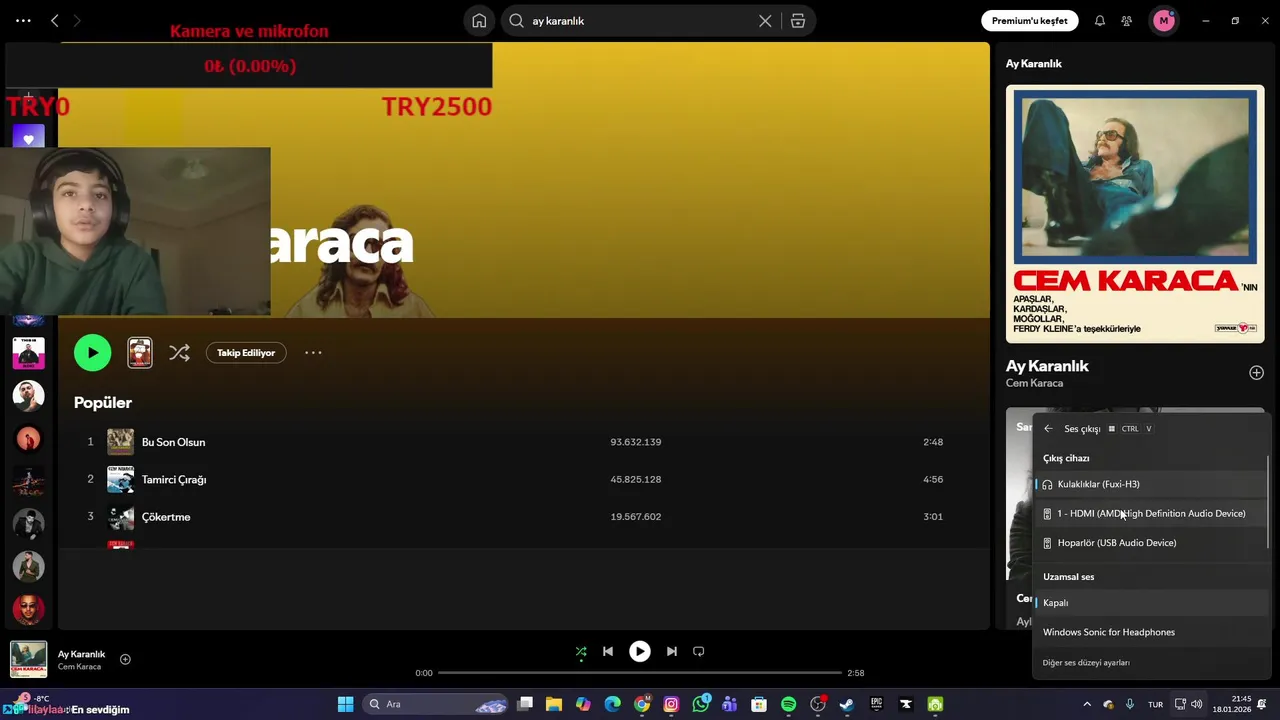This screenshot has width=1280, height=720.
Task: Add Ay Karanlık using the panel plus icon
Action: (x=1256, y=372)
